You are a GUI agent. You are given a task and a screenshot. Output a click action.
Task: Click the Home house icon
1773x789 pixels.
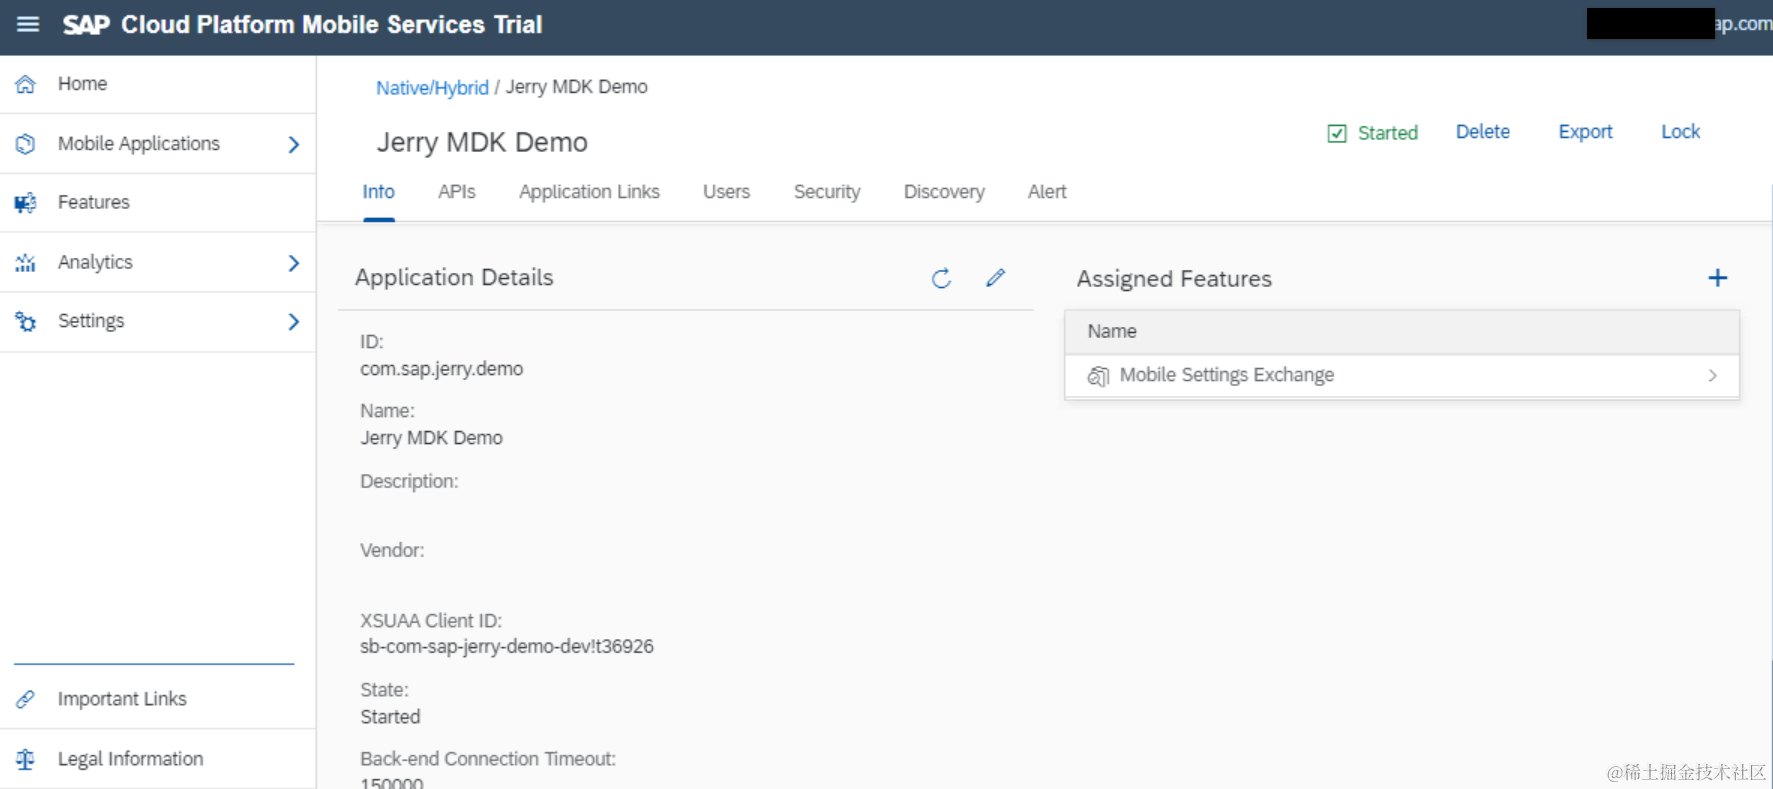(26, 84)
